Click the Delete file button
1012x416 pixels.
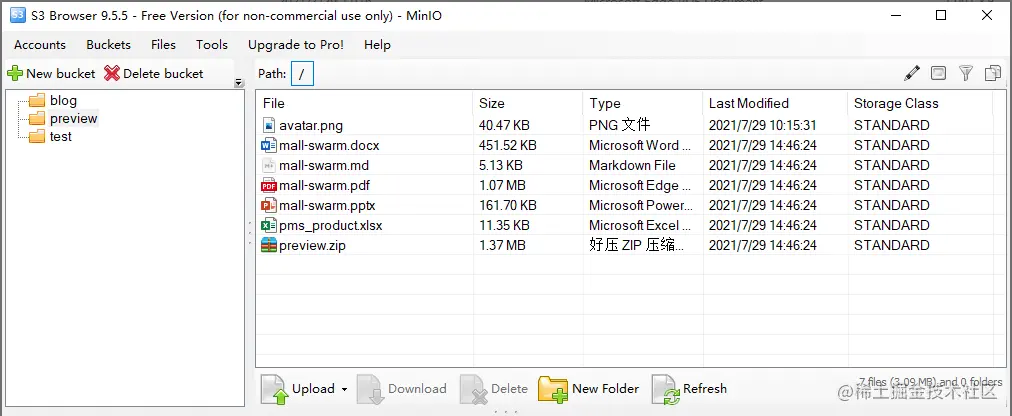pyautogui.click(x=494, y=389)
